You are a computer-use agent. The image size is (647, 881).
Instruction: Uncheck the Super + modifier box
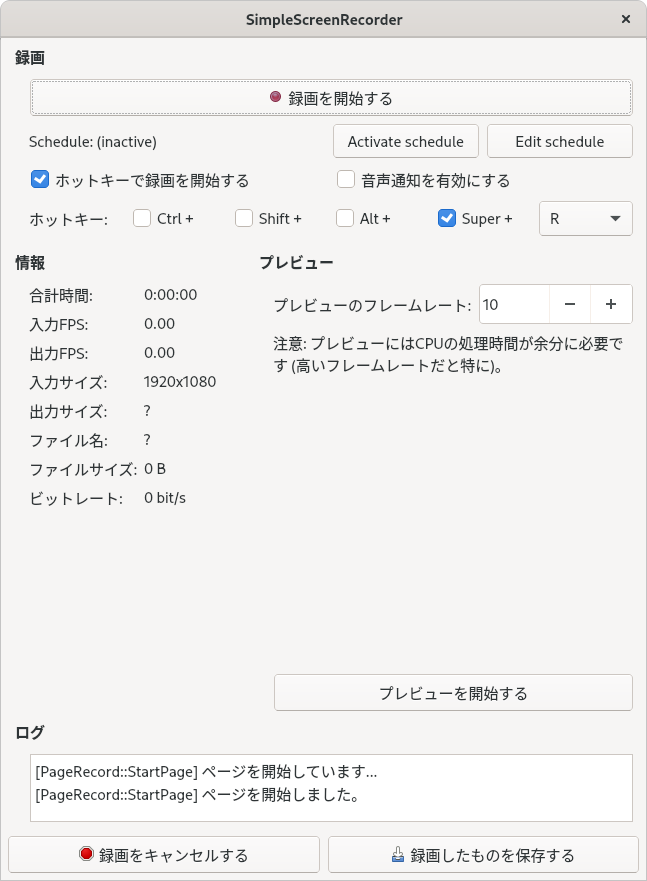[446, 218]
